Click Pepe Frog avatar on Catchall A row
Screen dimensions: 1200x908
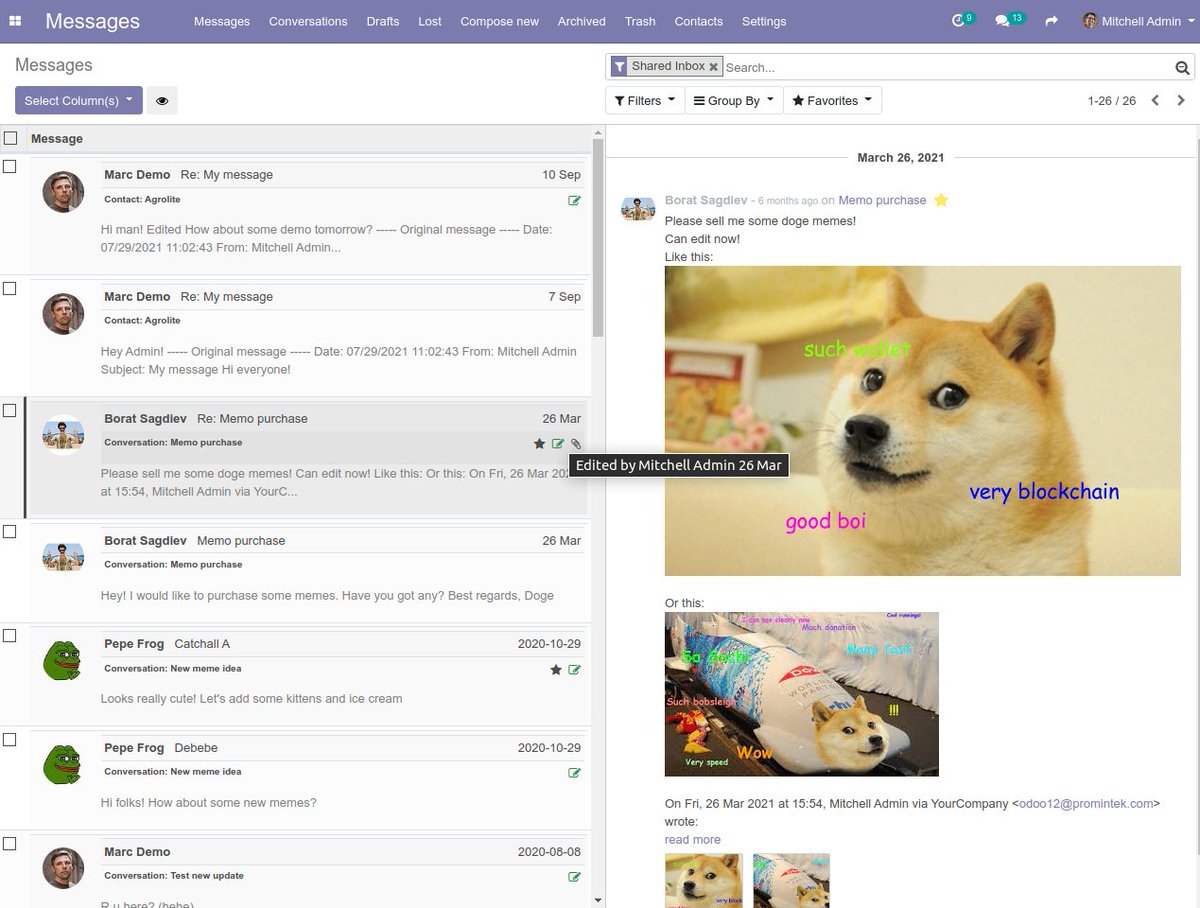pos(63,660)
